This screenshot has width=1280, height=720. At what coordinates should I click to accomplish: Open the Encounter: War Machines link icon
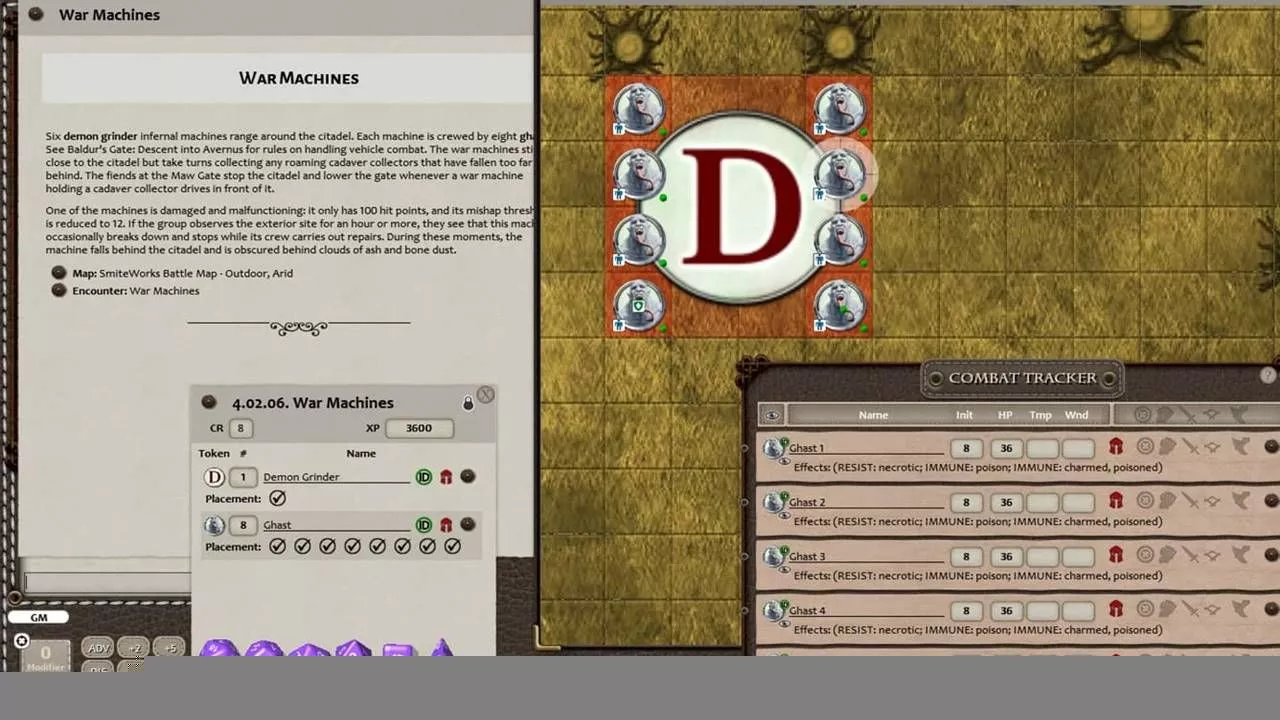click(x=59, y=291)
